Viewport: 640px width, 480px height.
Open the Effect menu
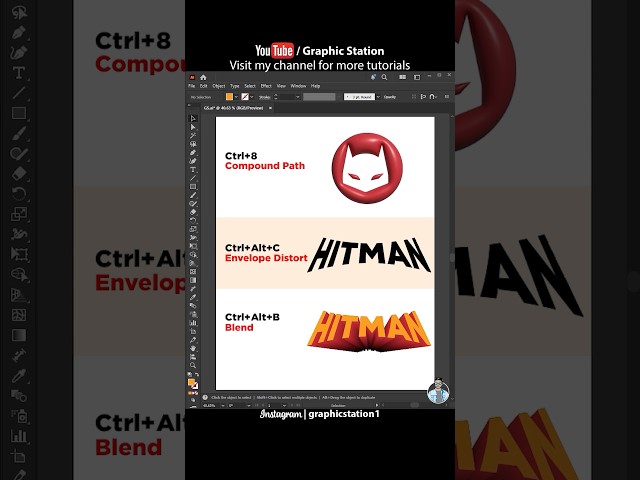click(x=266, y=86)
